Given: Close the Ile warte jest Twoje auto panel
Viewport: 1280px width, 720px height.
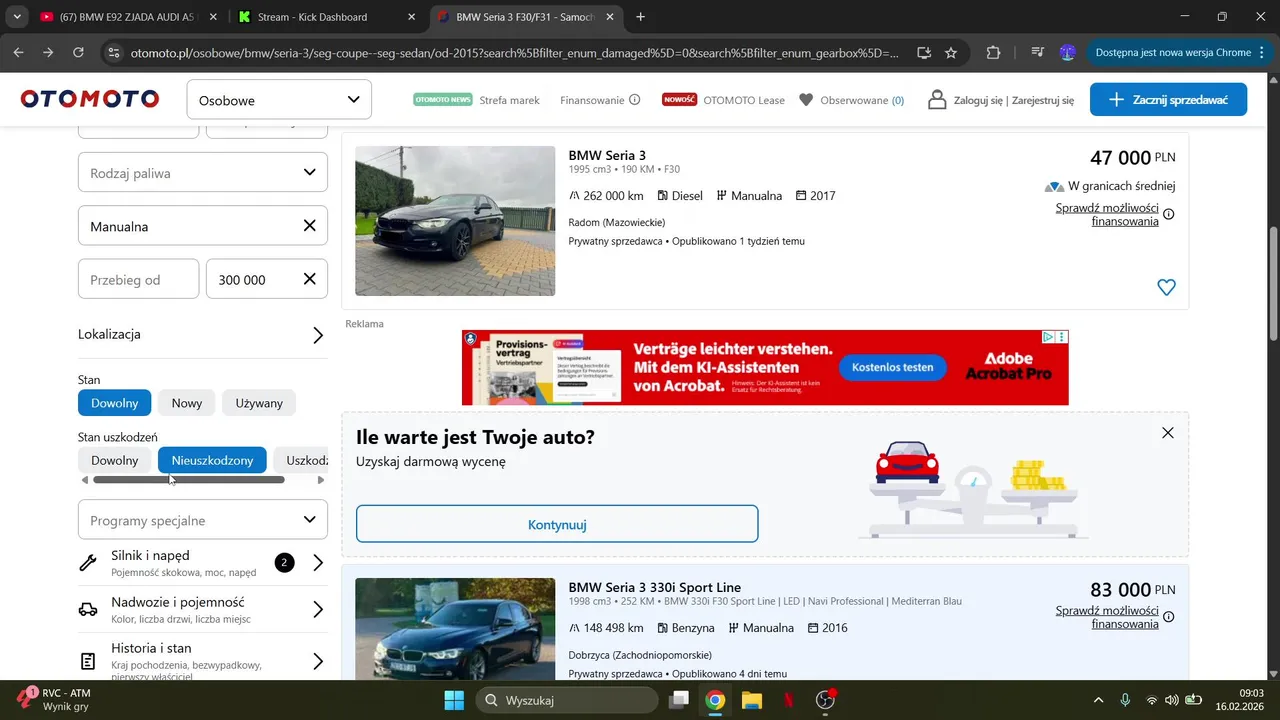Looking at the screenshot, I should [x=1168, y=433].
